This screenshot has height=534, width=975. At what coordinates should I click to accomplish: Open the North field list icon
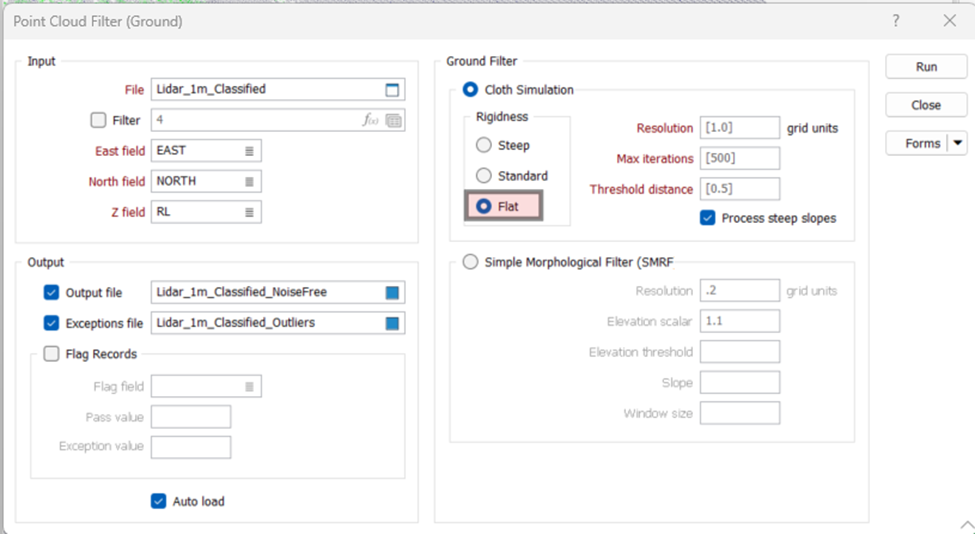coord(249,182)
